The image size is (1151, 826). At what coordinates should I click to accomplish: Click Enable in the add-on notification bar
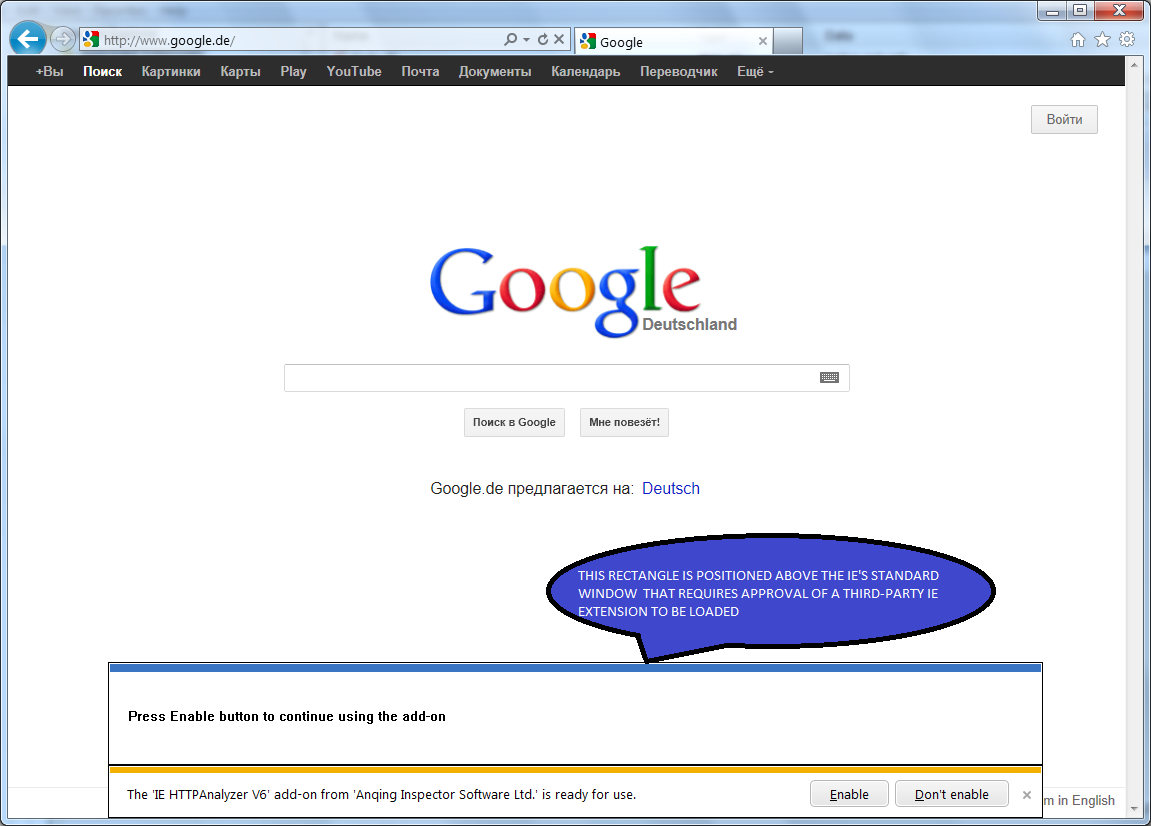pyautogui.click(x=849, y=794)
